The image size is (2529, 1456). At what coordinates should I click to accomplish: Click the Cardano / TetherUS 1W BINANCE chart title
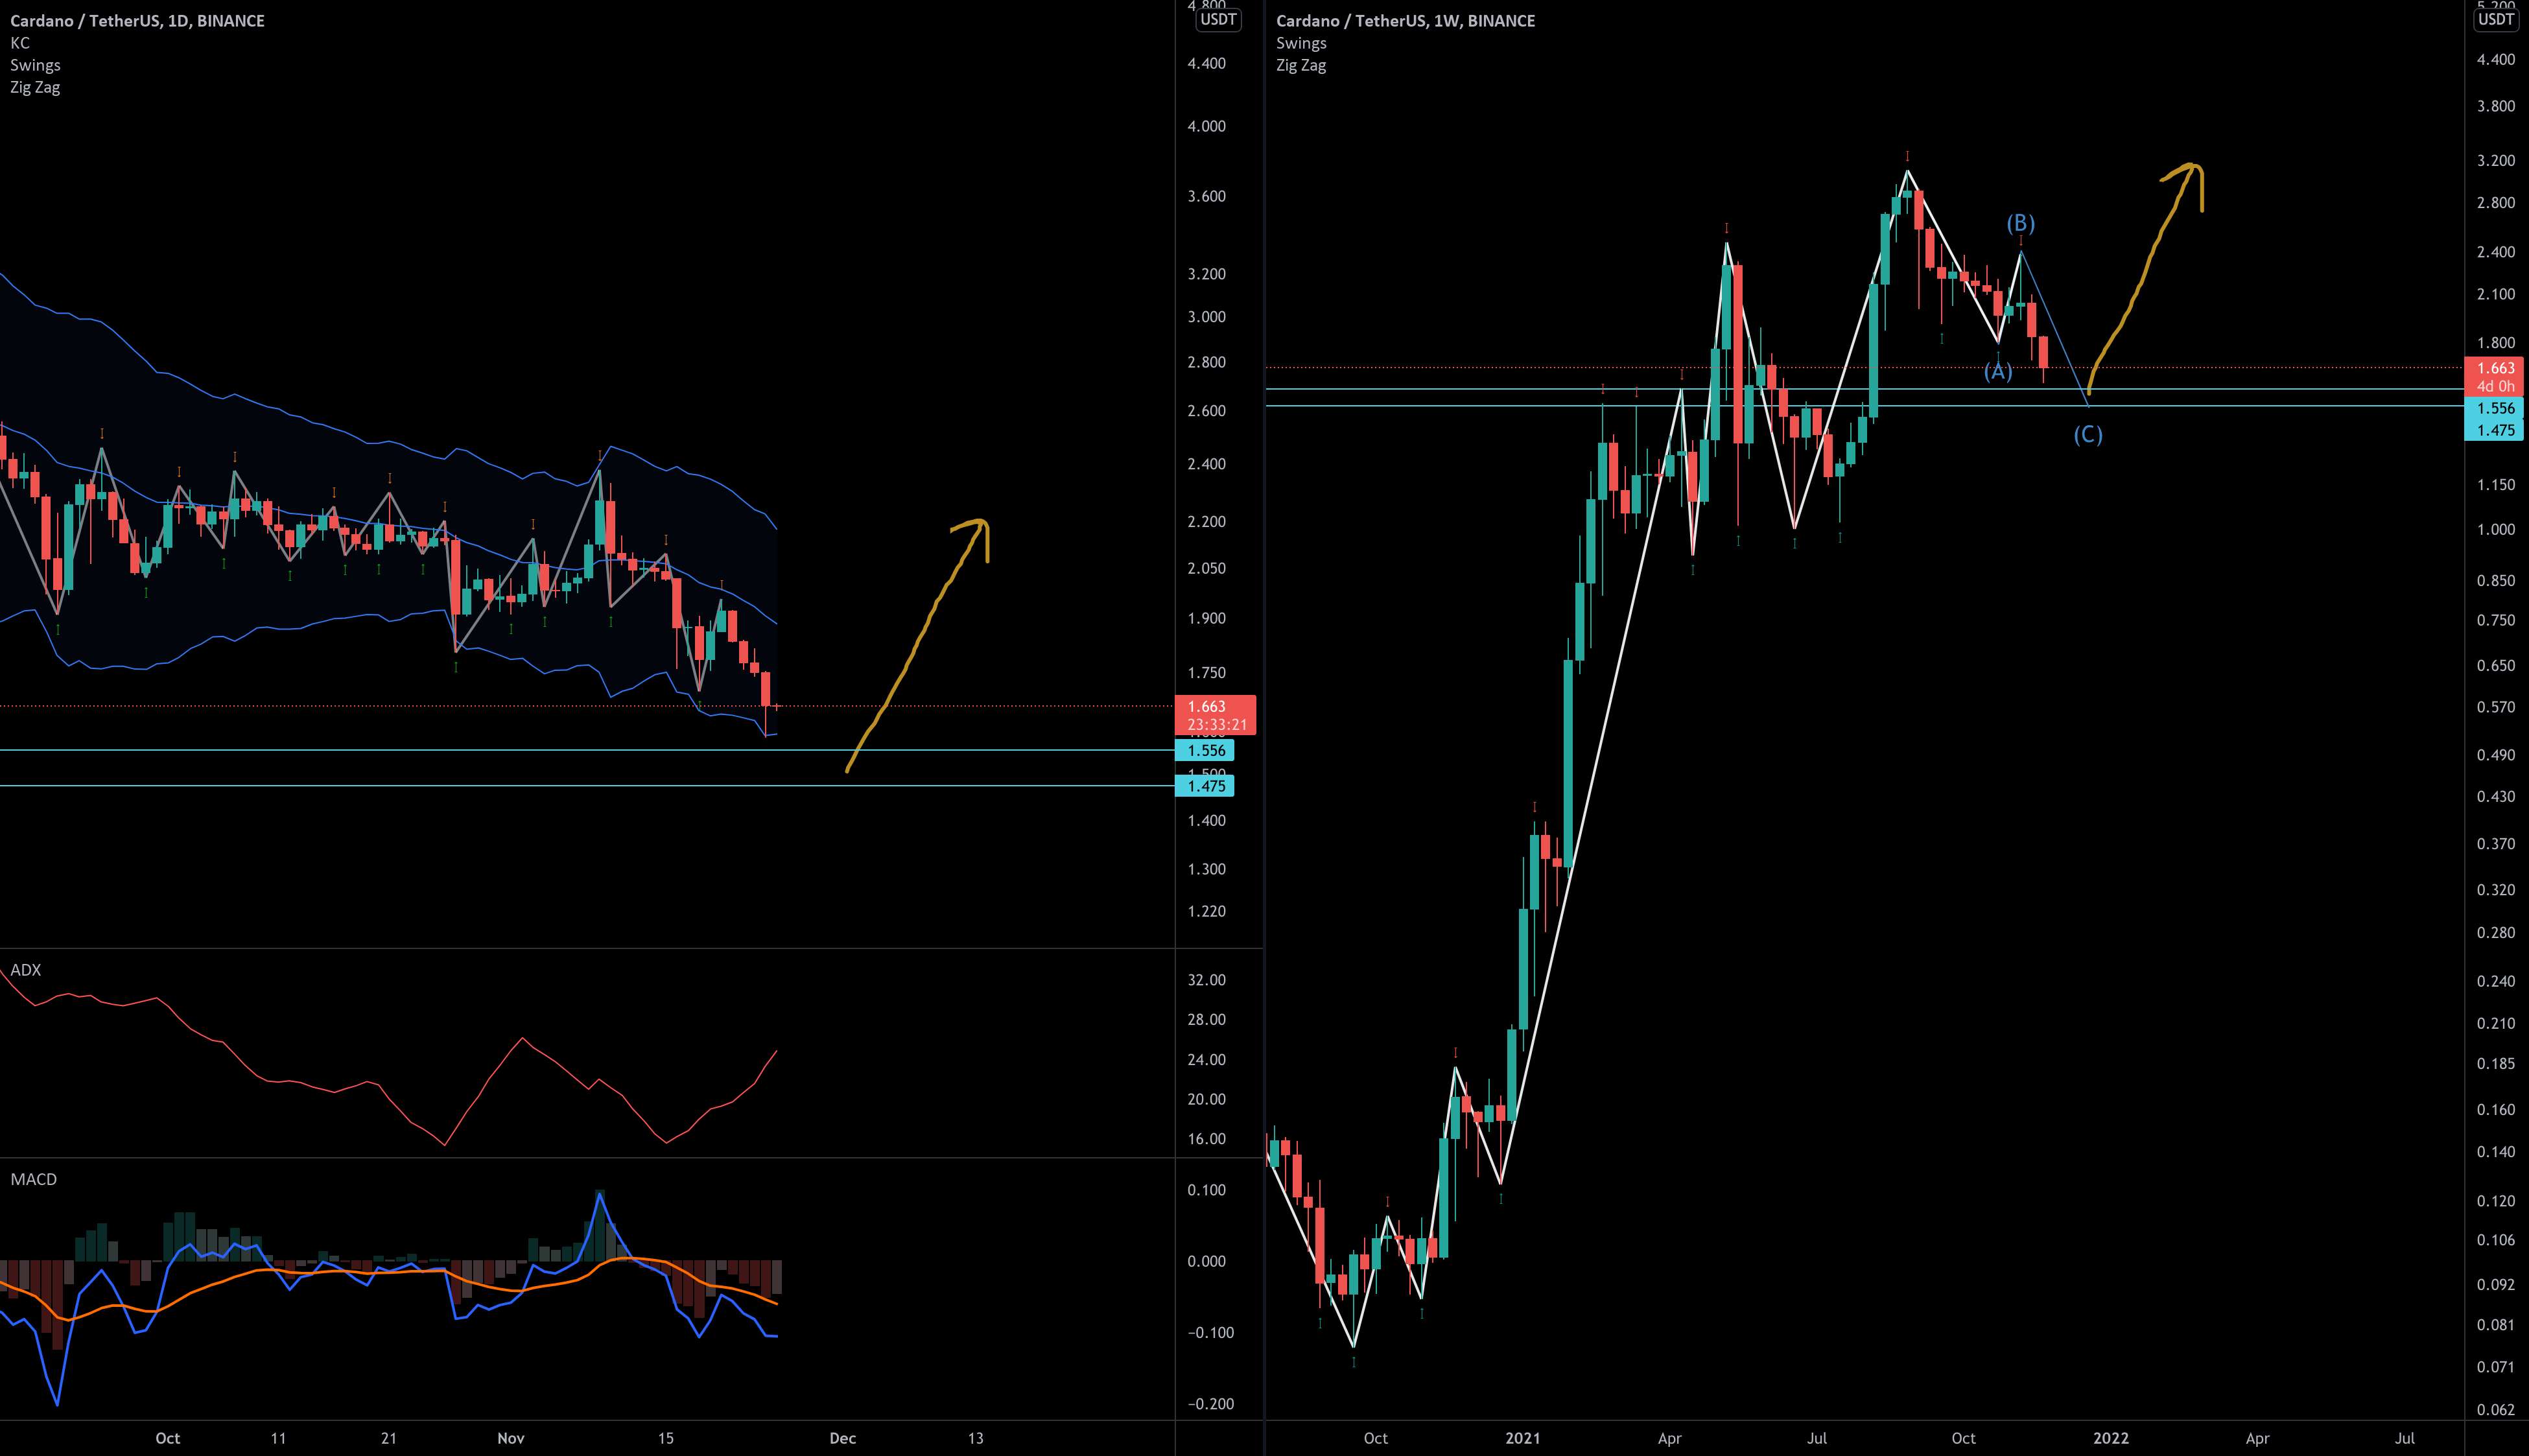tap(1405, 20)
